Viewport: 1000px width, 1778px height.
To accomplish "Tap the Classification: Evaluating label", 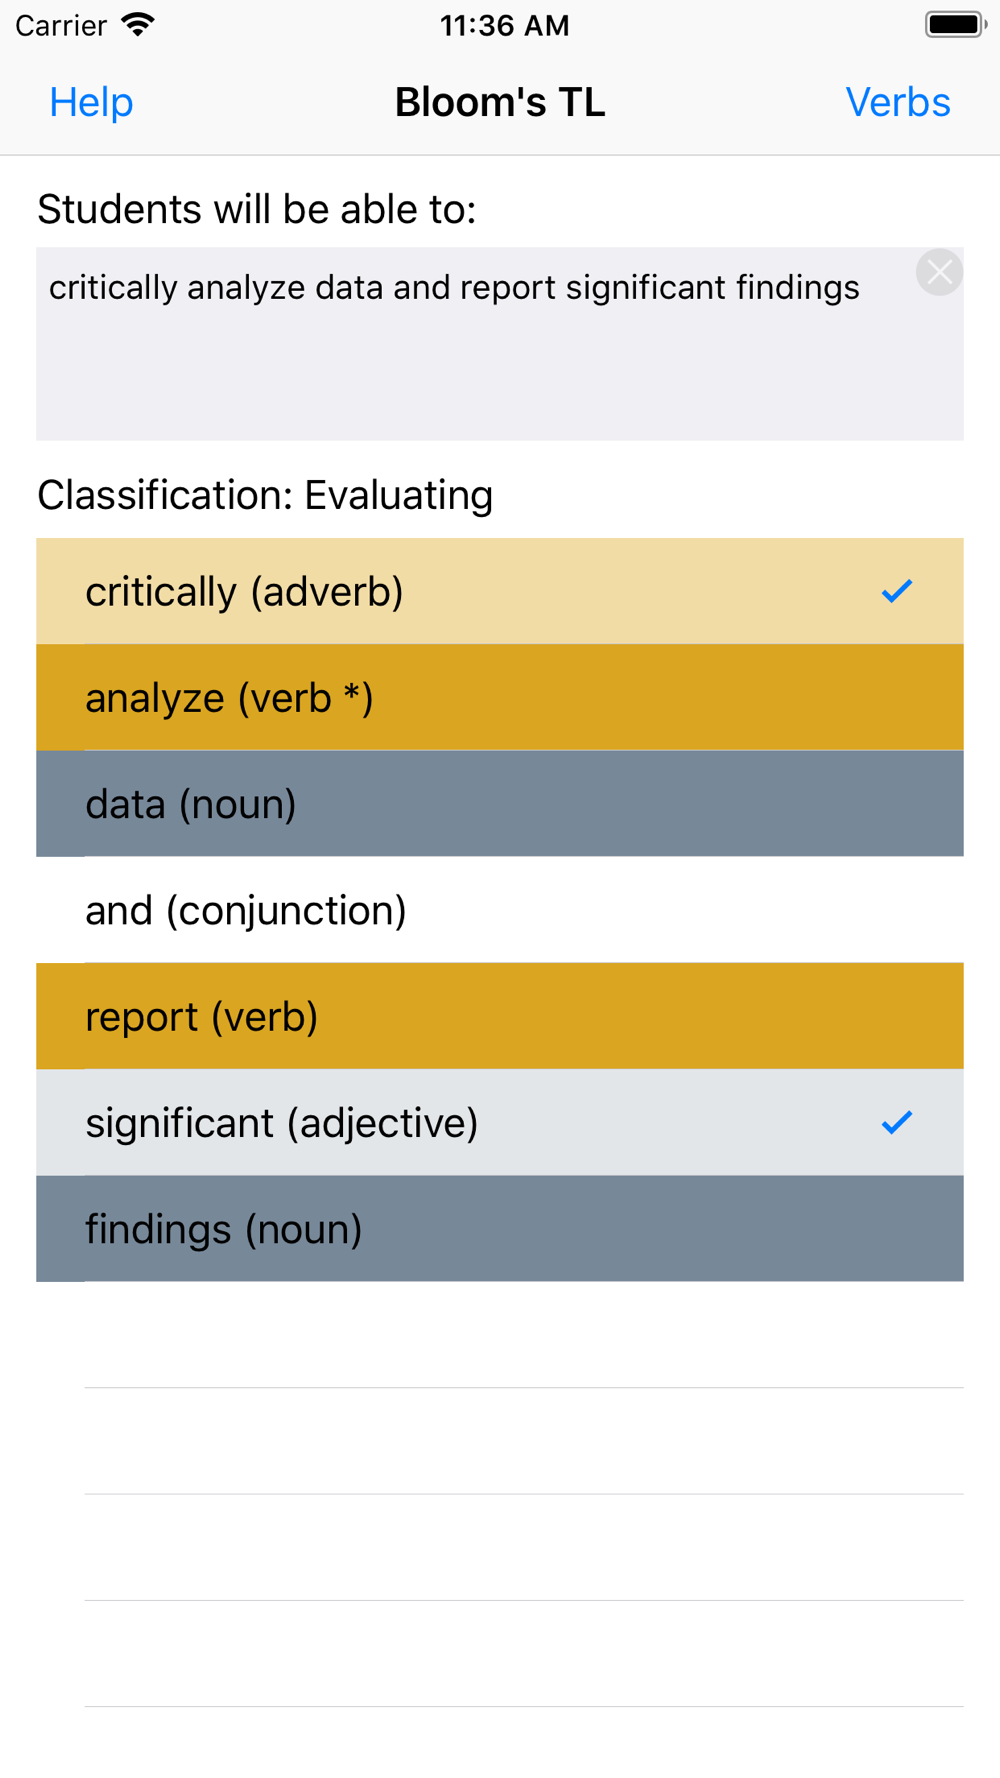I will (x=265, y=495).
